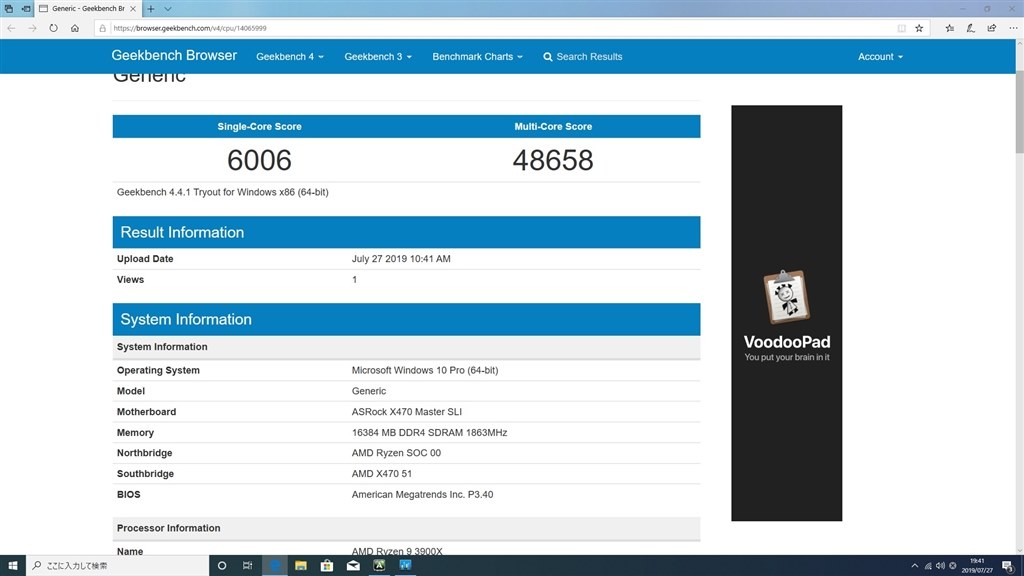The height and width of the screenshot is (576, 1024).
Task: Show tab previews with the chevron
Action: [x=168, y=8]
